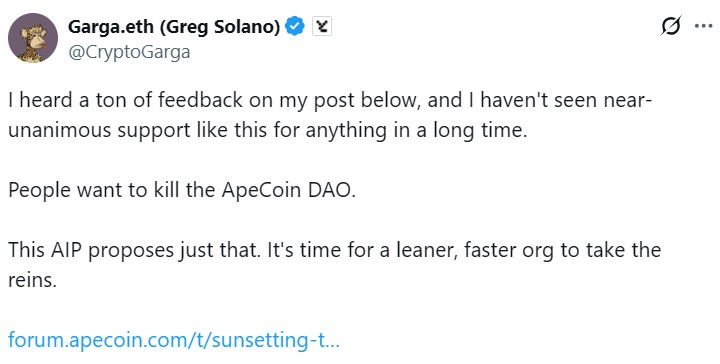
Task: Open the forum.apecoin.com sunsetting link
Action: [174, 340]
